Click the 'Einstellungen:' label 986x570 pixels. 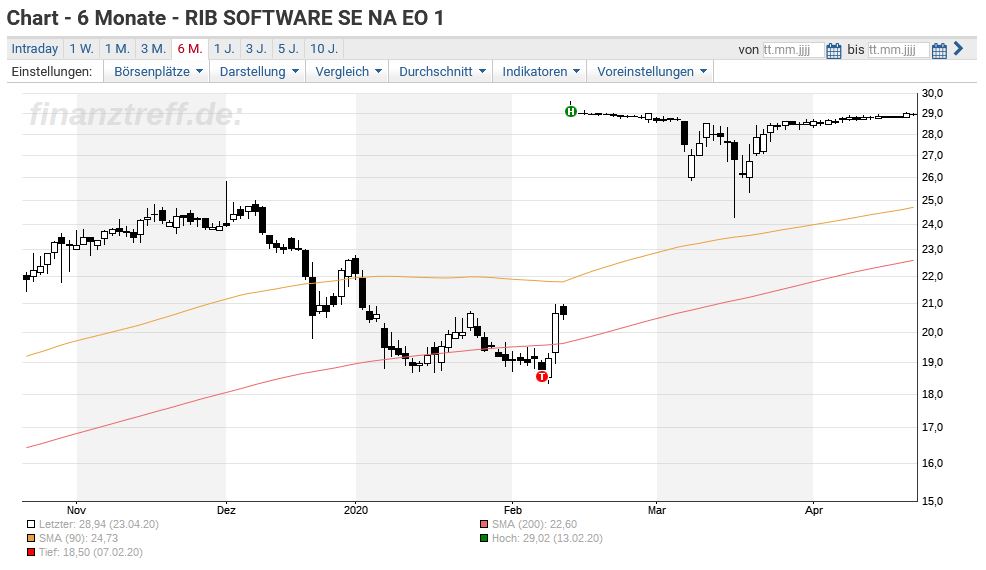coord(52,72)
